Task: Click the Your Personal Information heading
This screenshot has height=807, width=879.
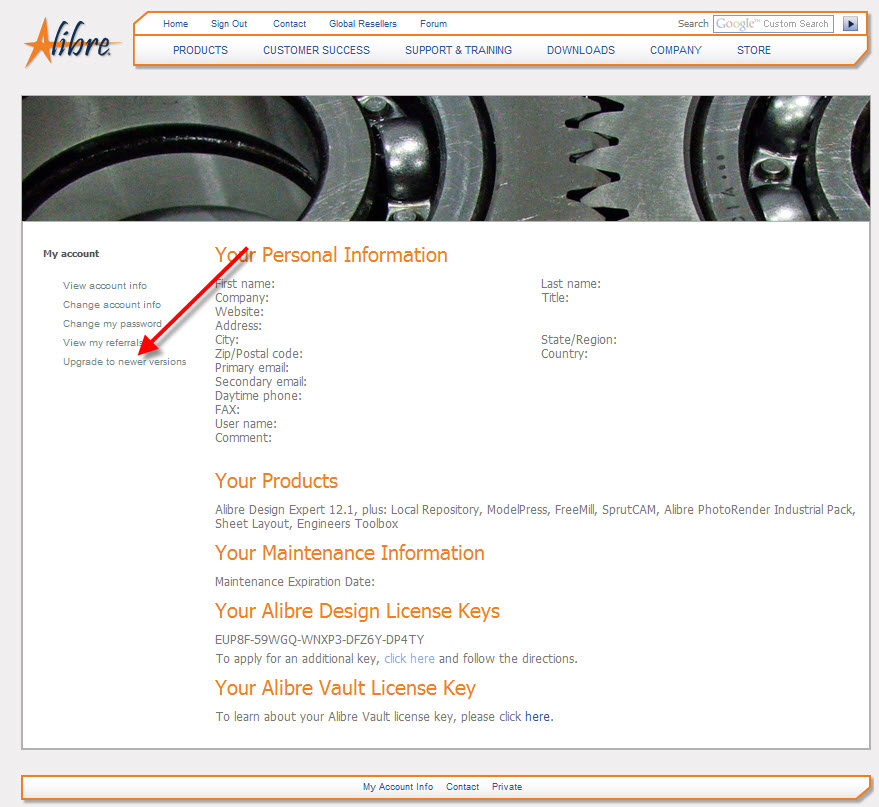Action: click(331, 255)
